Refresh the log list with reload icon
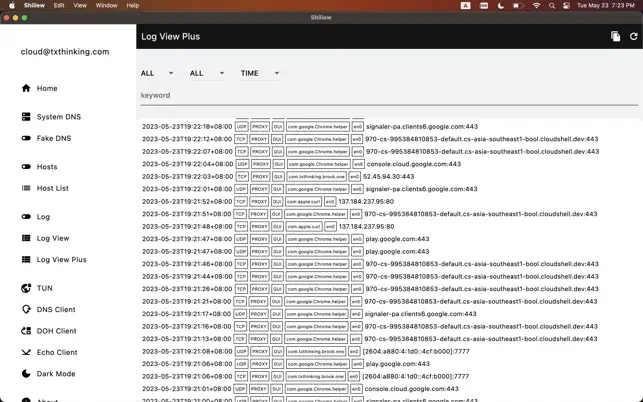 pos(634,36)
